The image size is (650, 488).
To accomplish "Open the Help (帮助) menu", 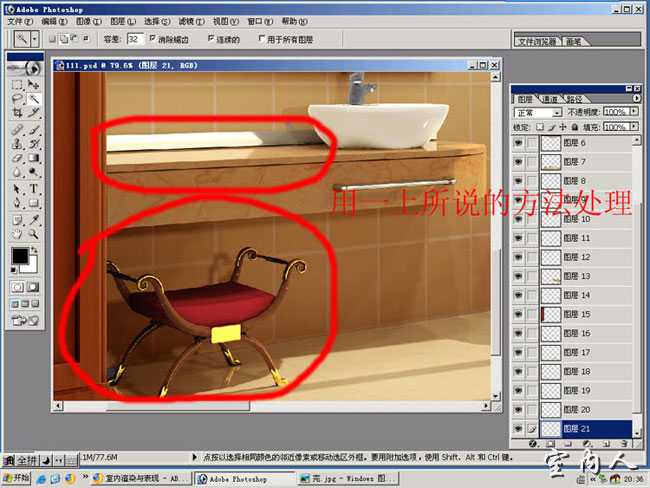I will (294, 21).
